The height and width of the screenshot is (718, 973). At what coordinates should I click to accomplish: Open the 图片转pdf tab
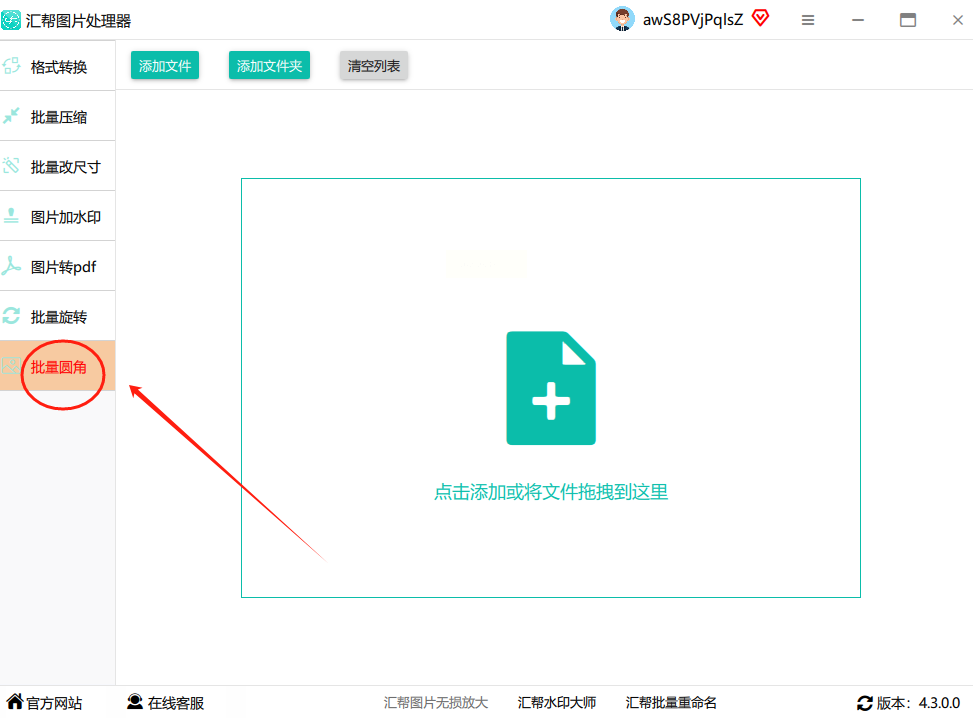click(x=58, y=266)
